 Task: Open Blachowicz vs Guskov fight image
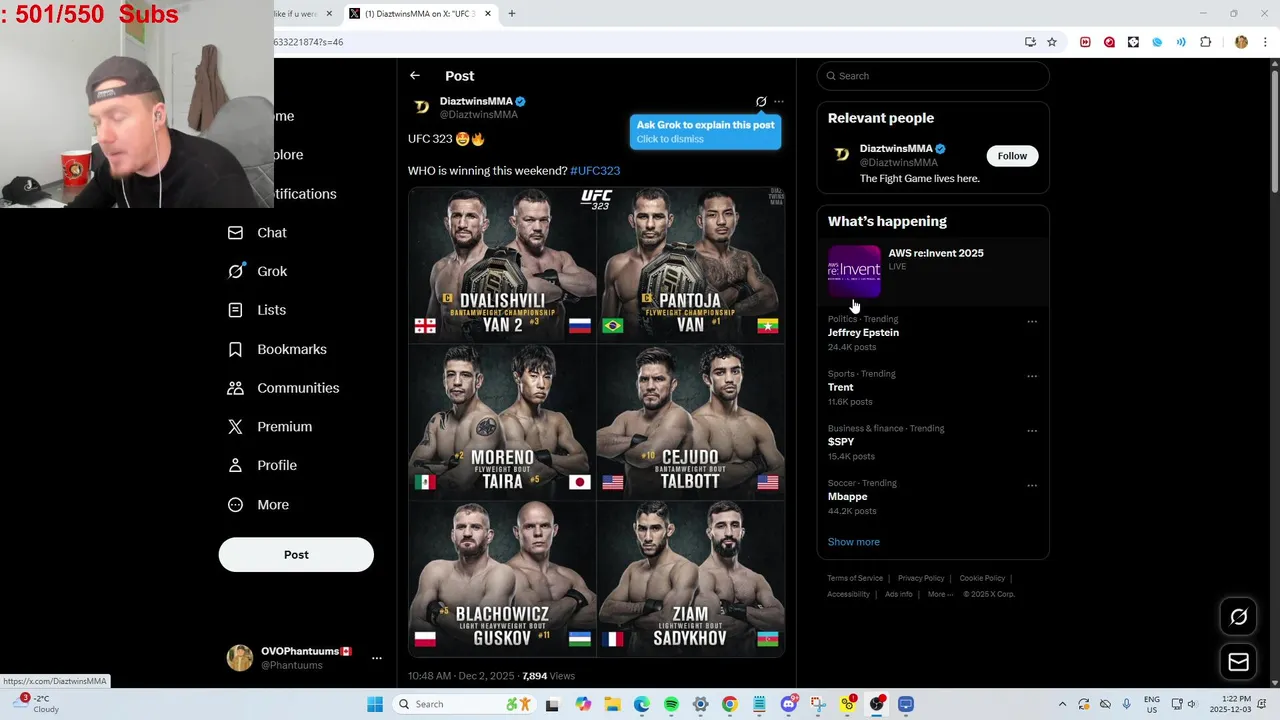[x=502, y=578]
